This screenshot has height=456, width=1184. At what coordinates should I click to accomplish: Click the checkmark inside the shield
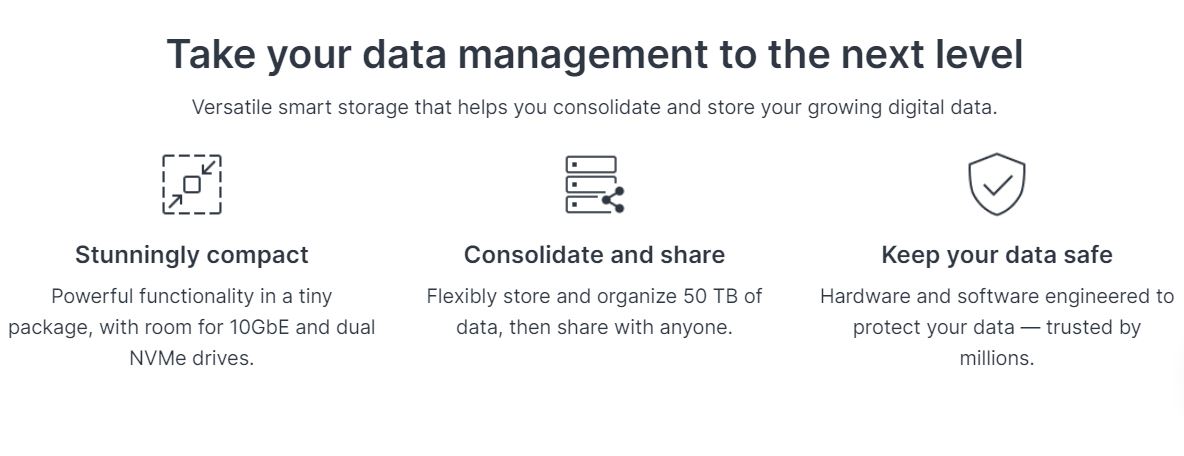click(x=997, y=185)
